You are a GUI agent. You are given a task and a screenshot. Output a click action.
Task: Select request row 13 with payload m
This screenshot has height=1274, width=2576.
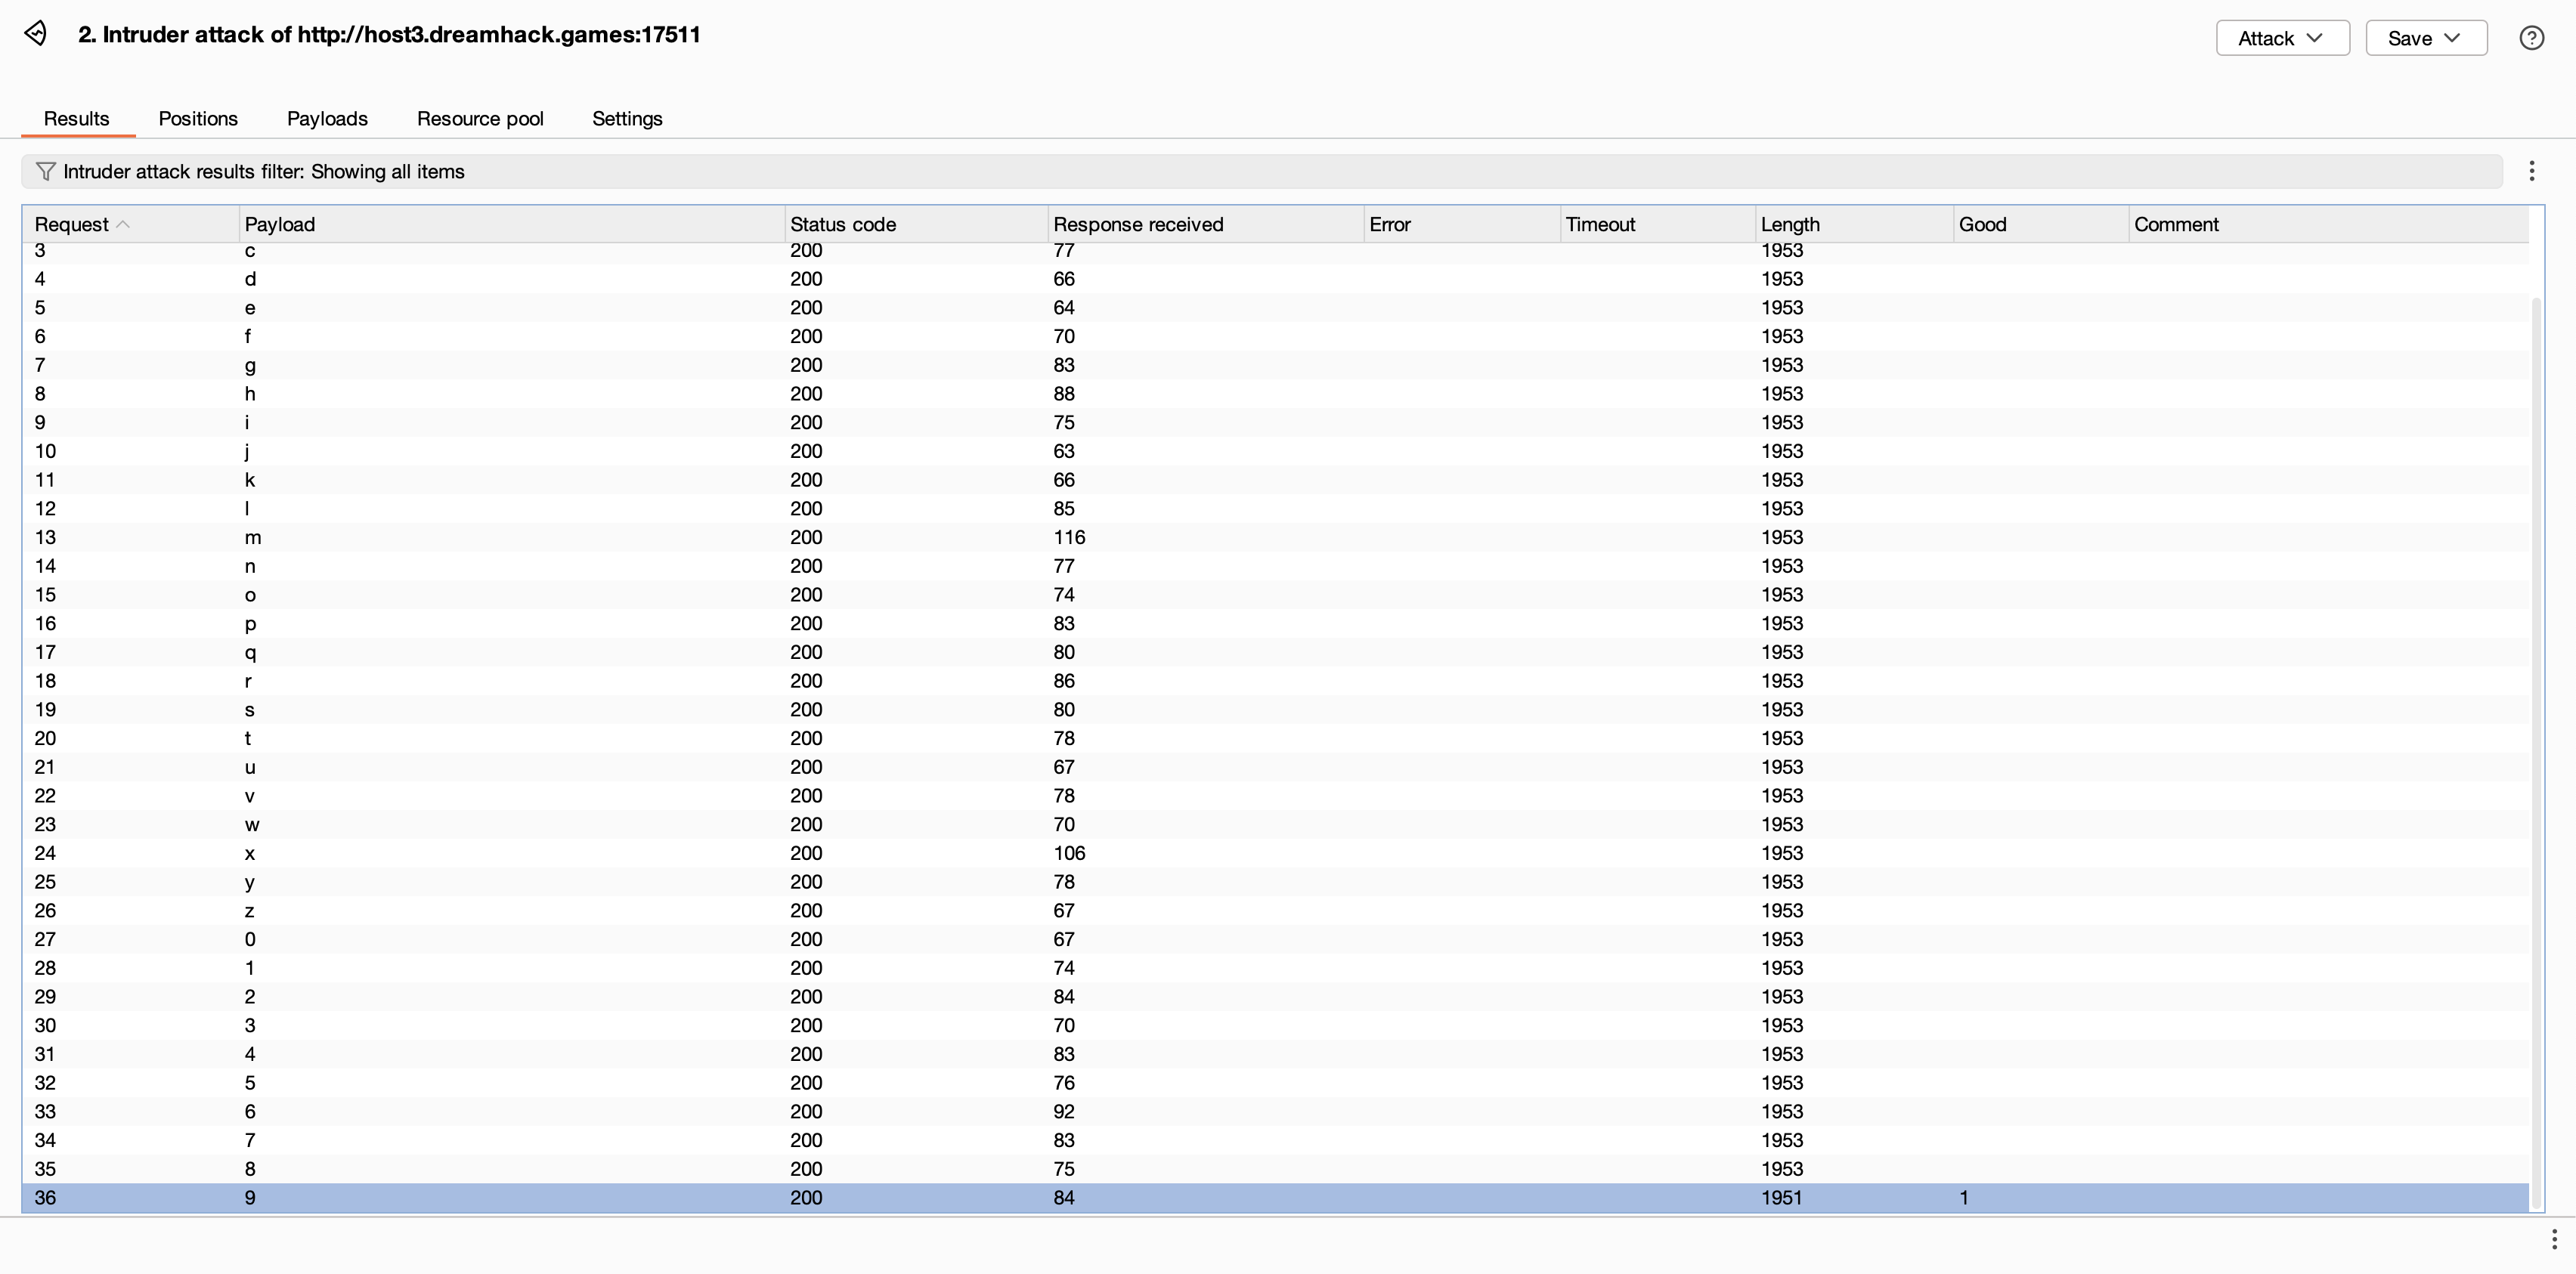coord(1276,537)
